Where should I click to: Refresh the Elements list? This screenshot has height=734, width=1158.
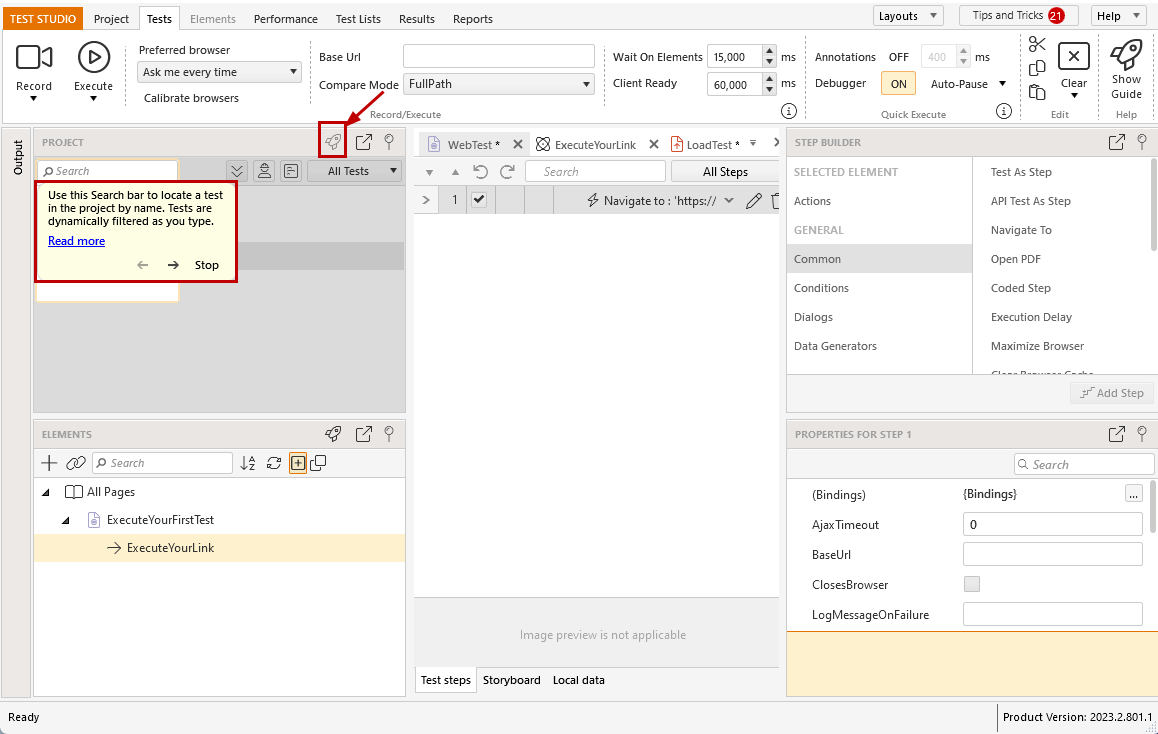274,463
